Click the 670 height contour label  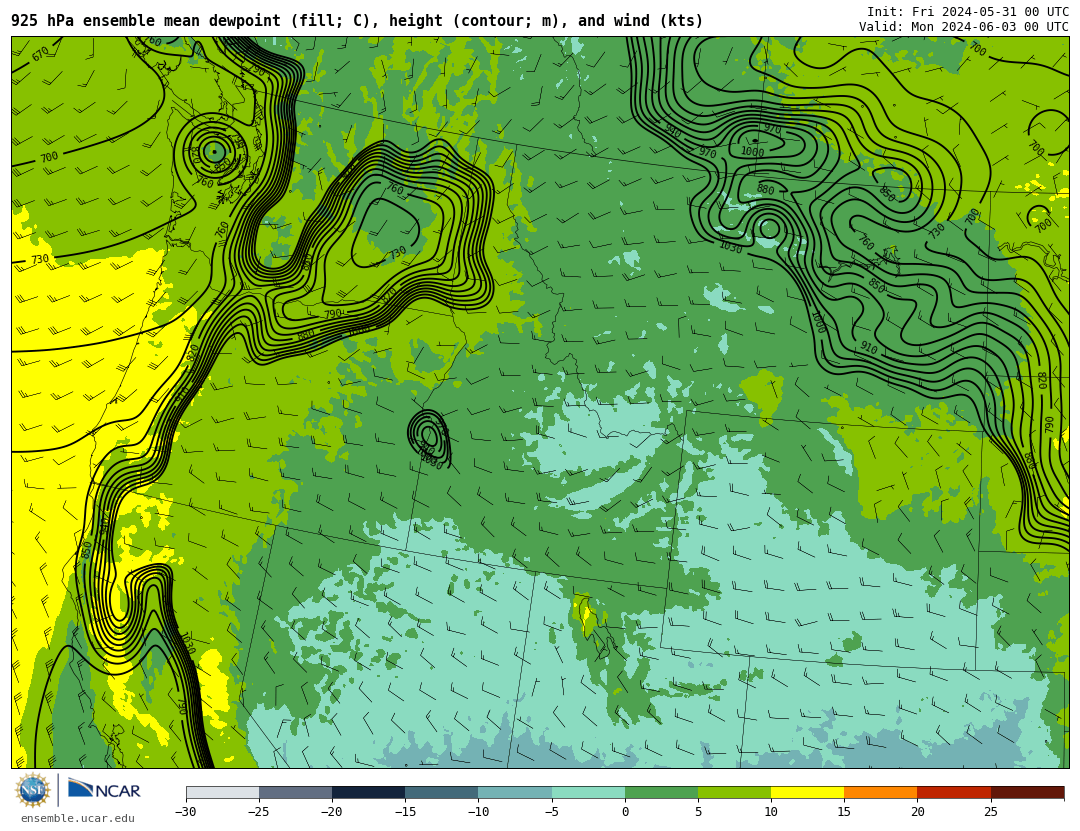tap(41, 53)
